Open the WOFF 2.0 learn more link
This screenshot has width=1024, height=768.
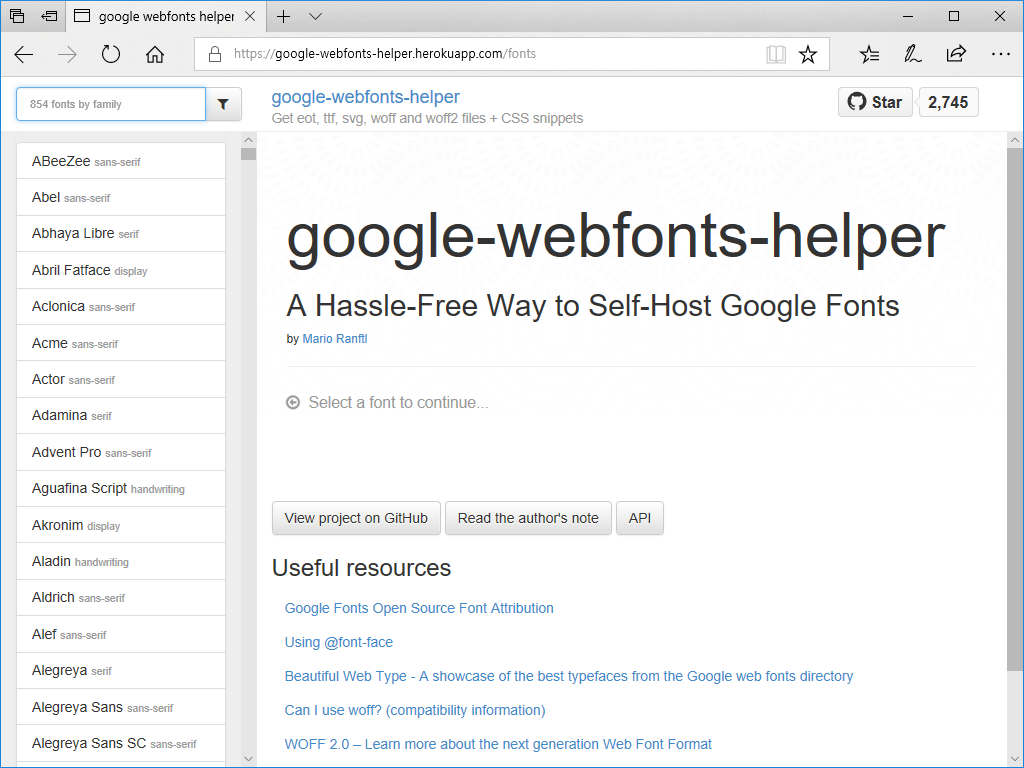498,744
